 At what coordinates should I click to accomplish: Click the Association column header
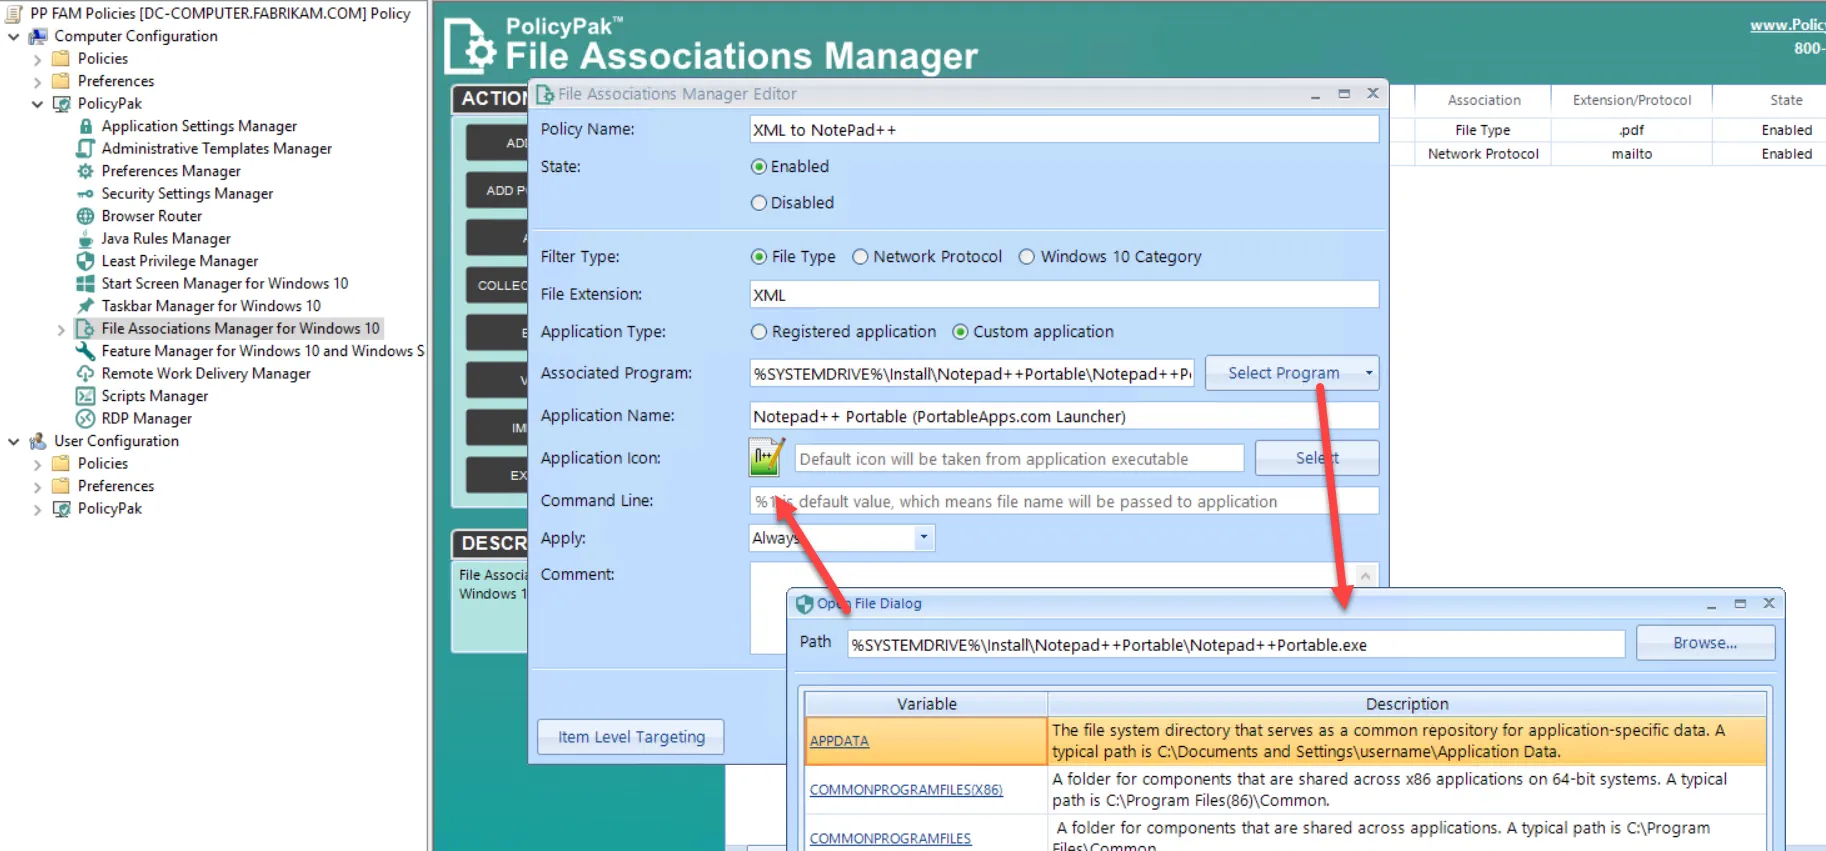1484,100
